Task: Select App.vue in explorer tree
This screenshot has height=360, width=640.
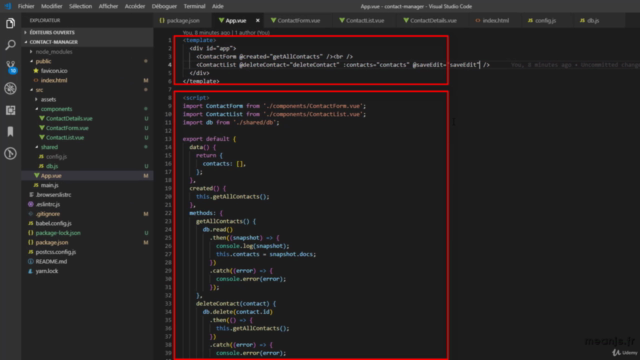Action: (87, 176)
